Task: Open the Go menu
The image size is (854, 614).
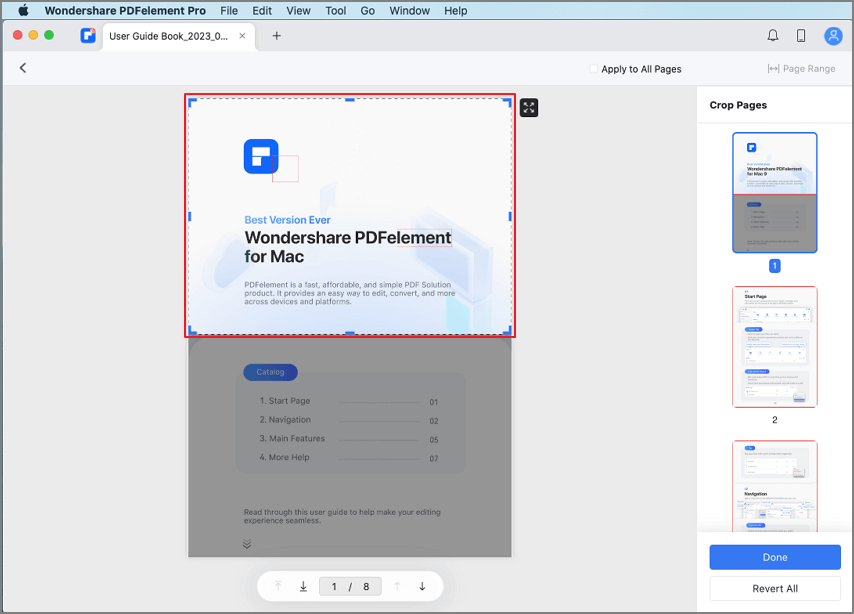Action: [368, 10]
